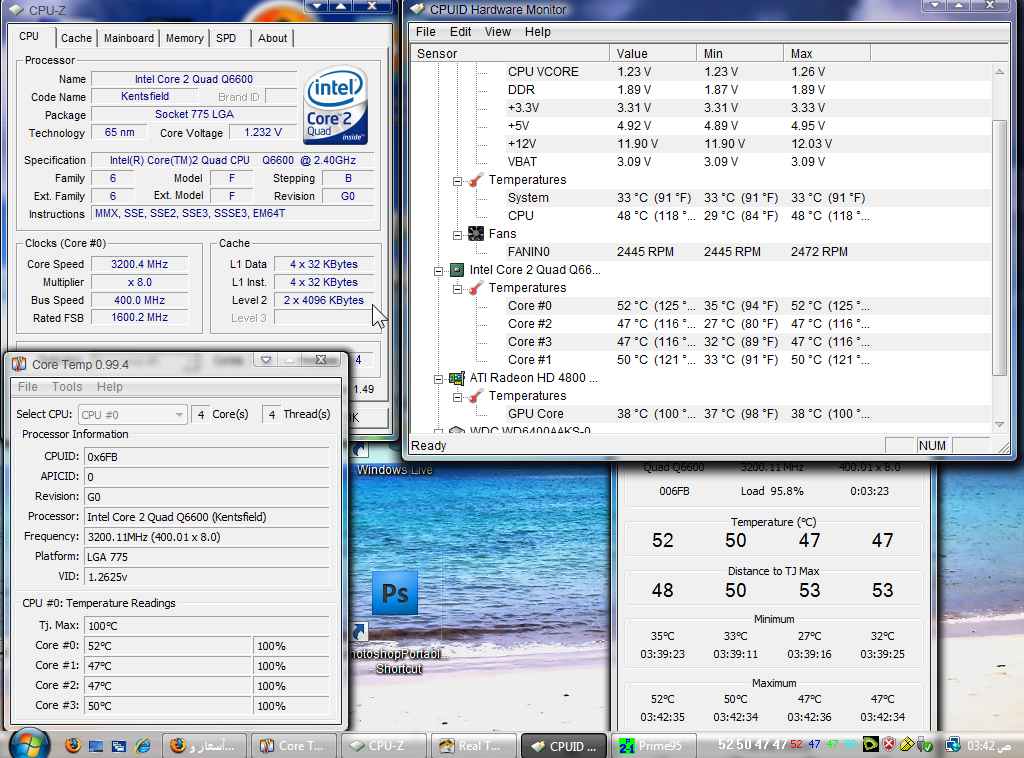Open Core Temp Tools menu

[x=67, y=387]
